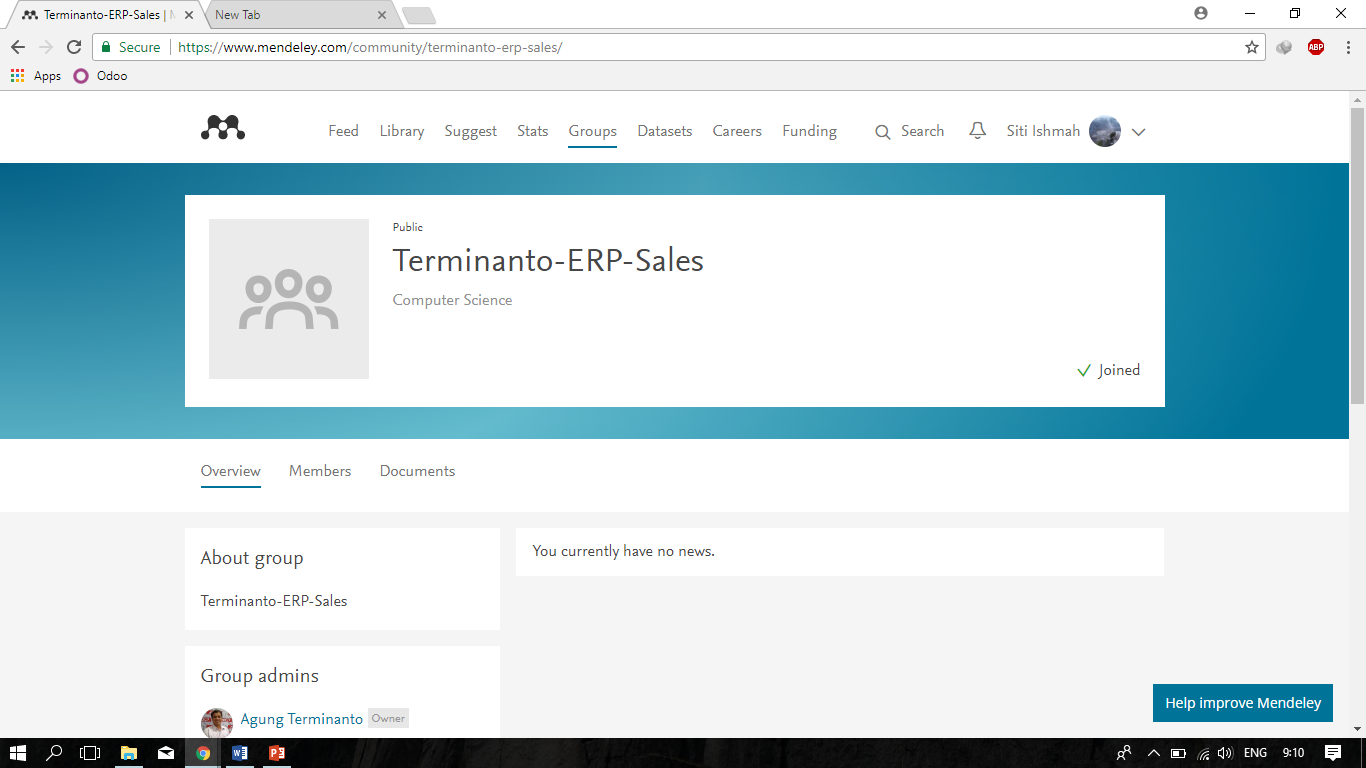Close the New Tab tab
The image size is (1366, 768).
click(x=382, y=15)
